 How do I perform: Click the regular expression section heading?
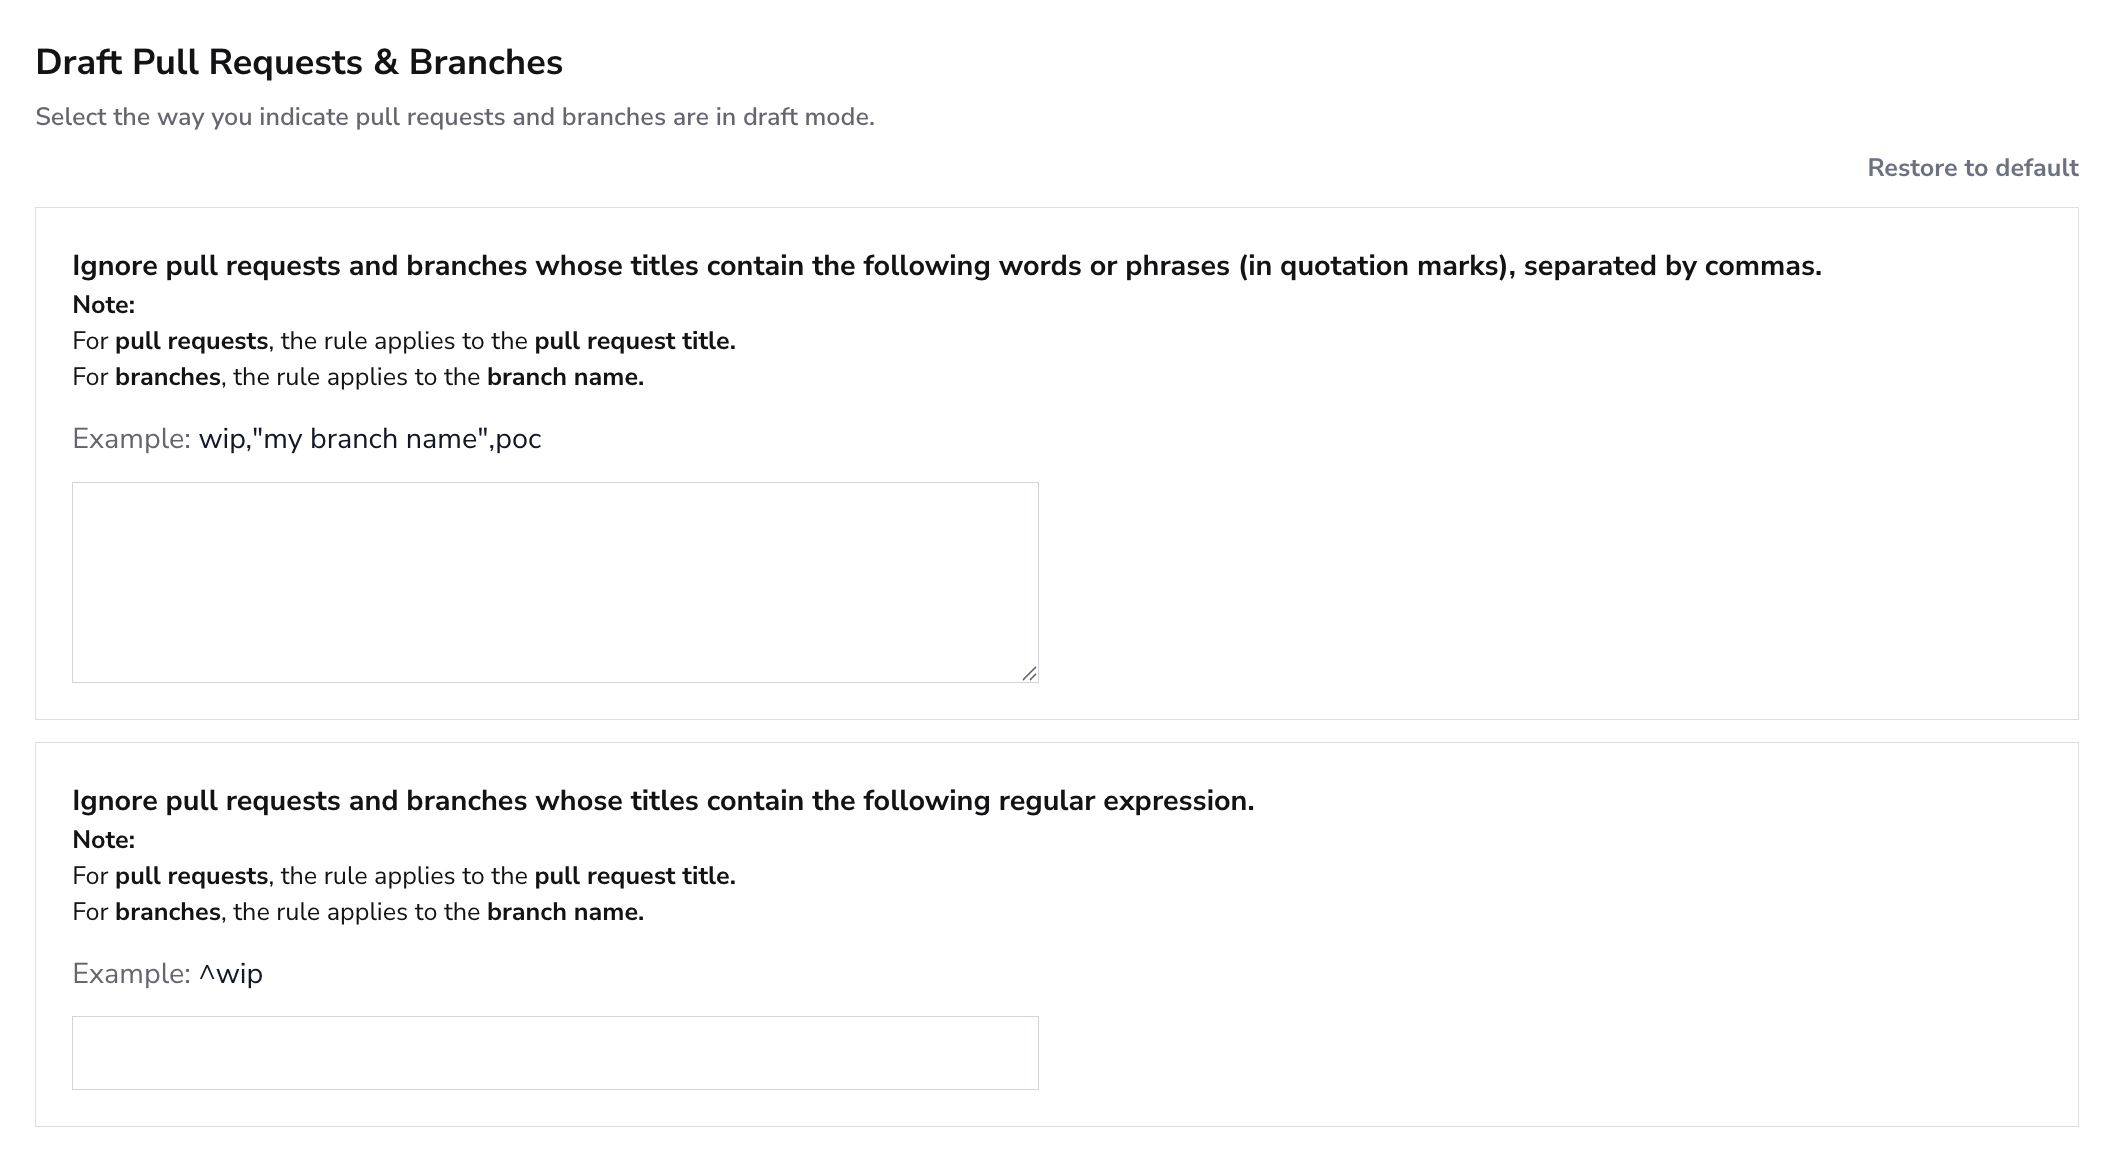coord(663,801)
